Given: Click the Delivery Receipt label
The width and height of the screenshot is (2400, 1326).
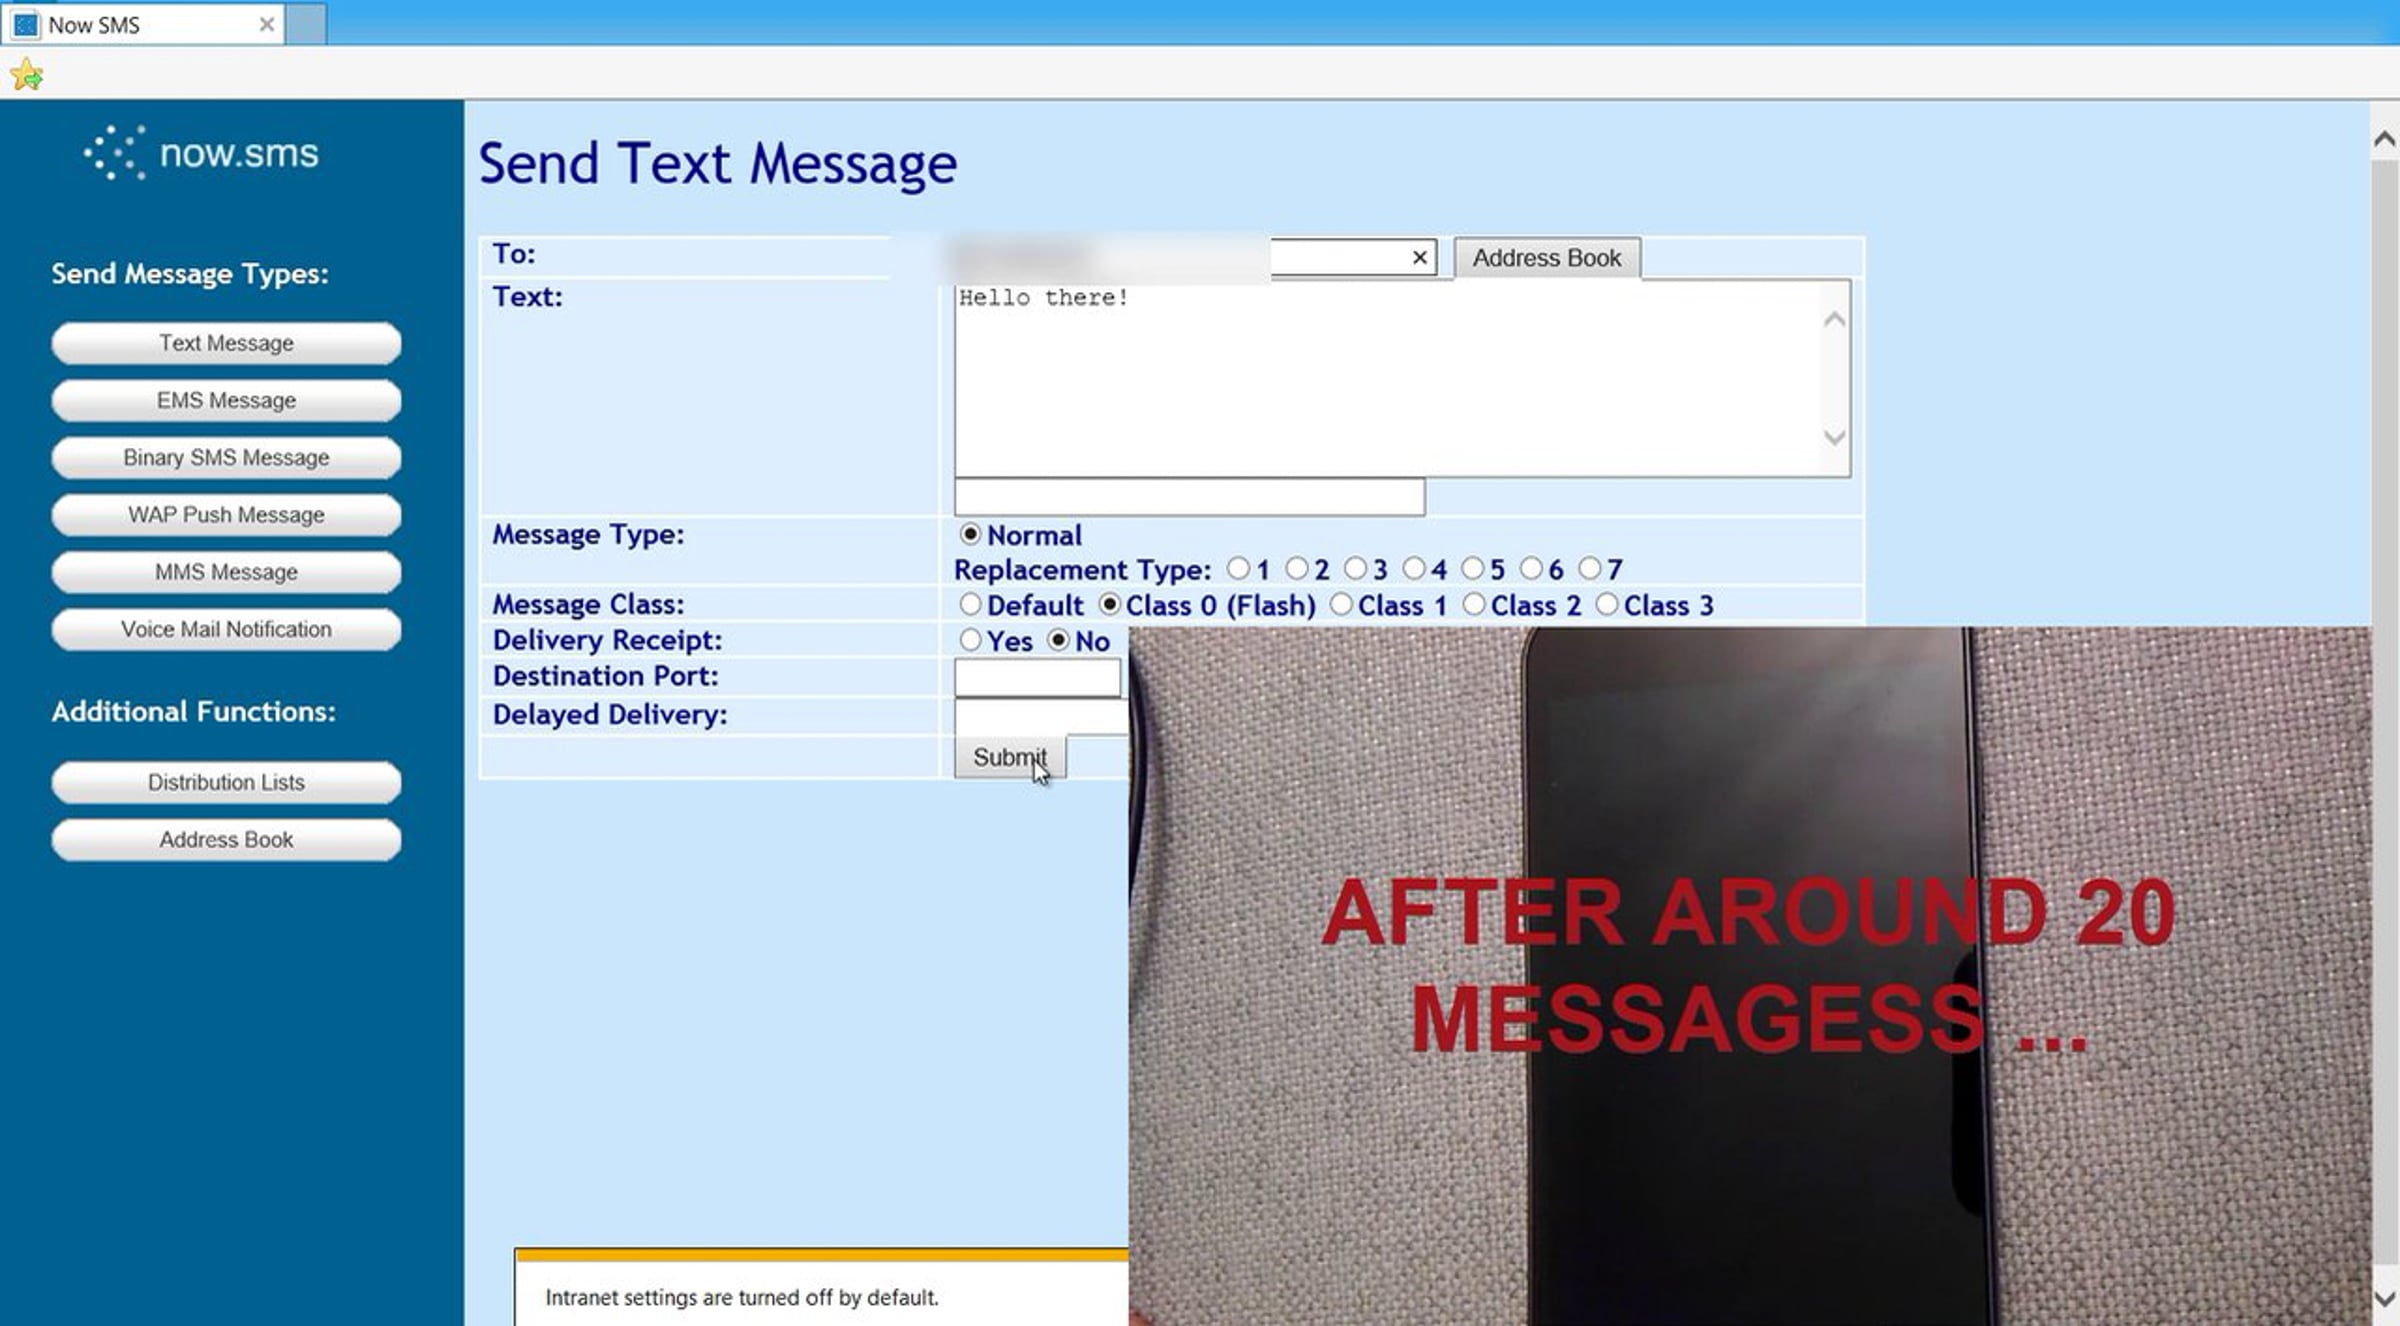Looking at the screenshot, I should [x=607, y=640].
